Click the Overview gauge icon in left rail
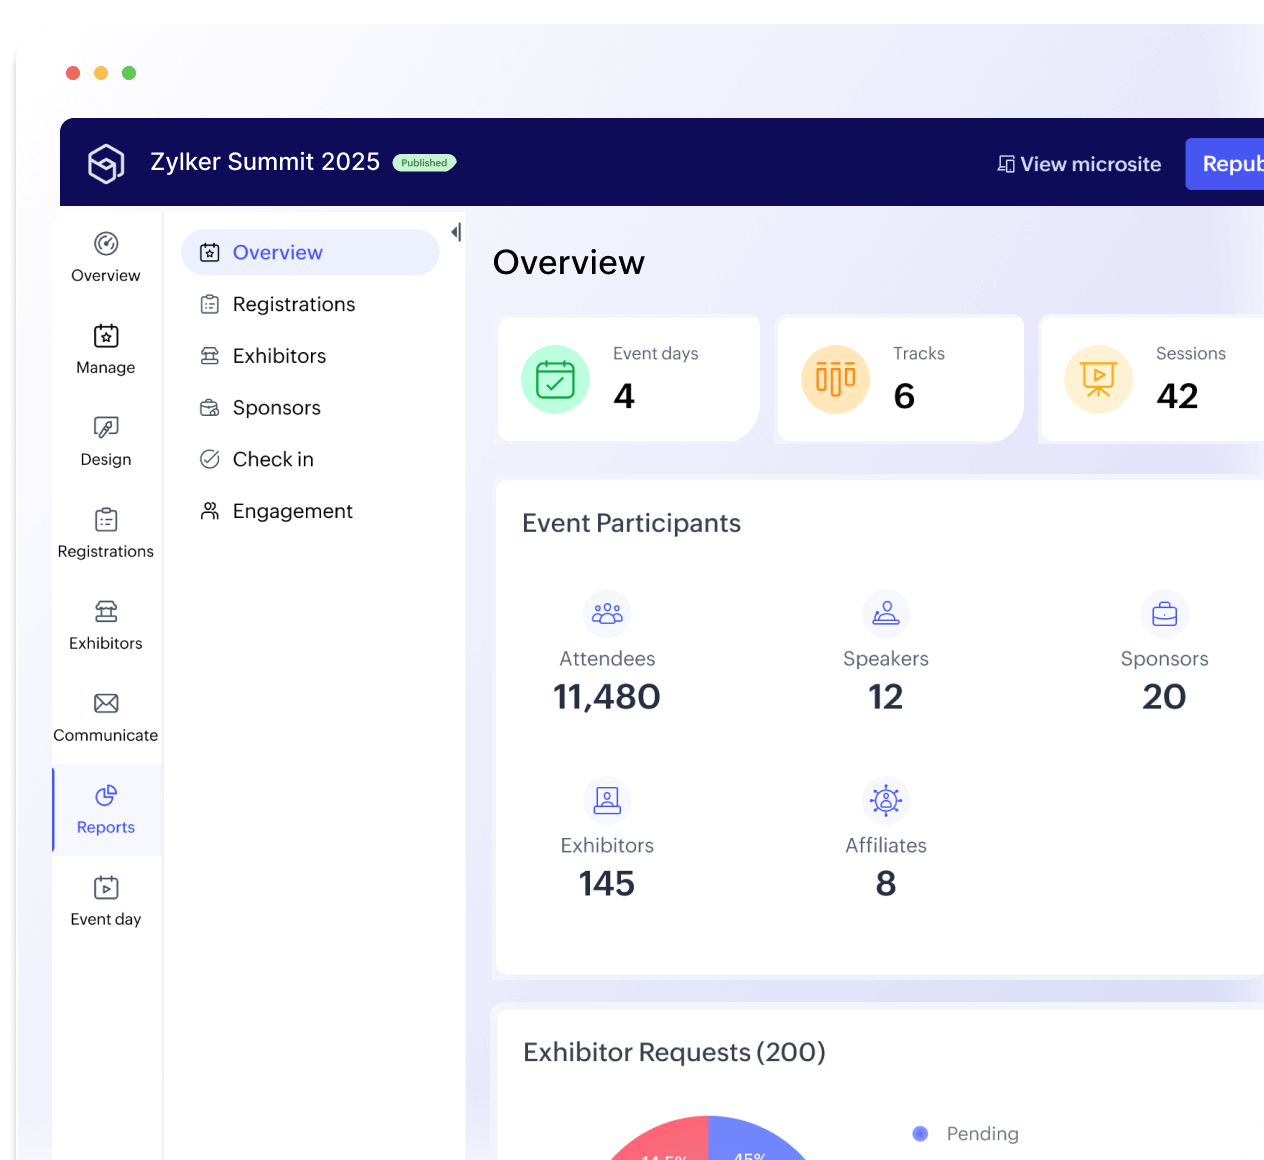 click(x=106, y=244)
